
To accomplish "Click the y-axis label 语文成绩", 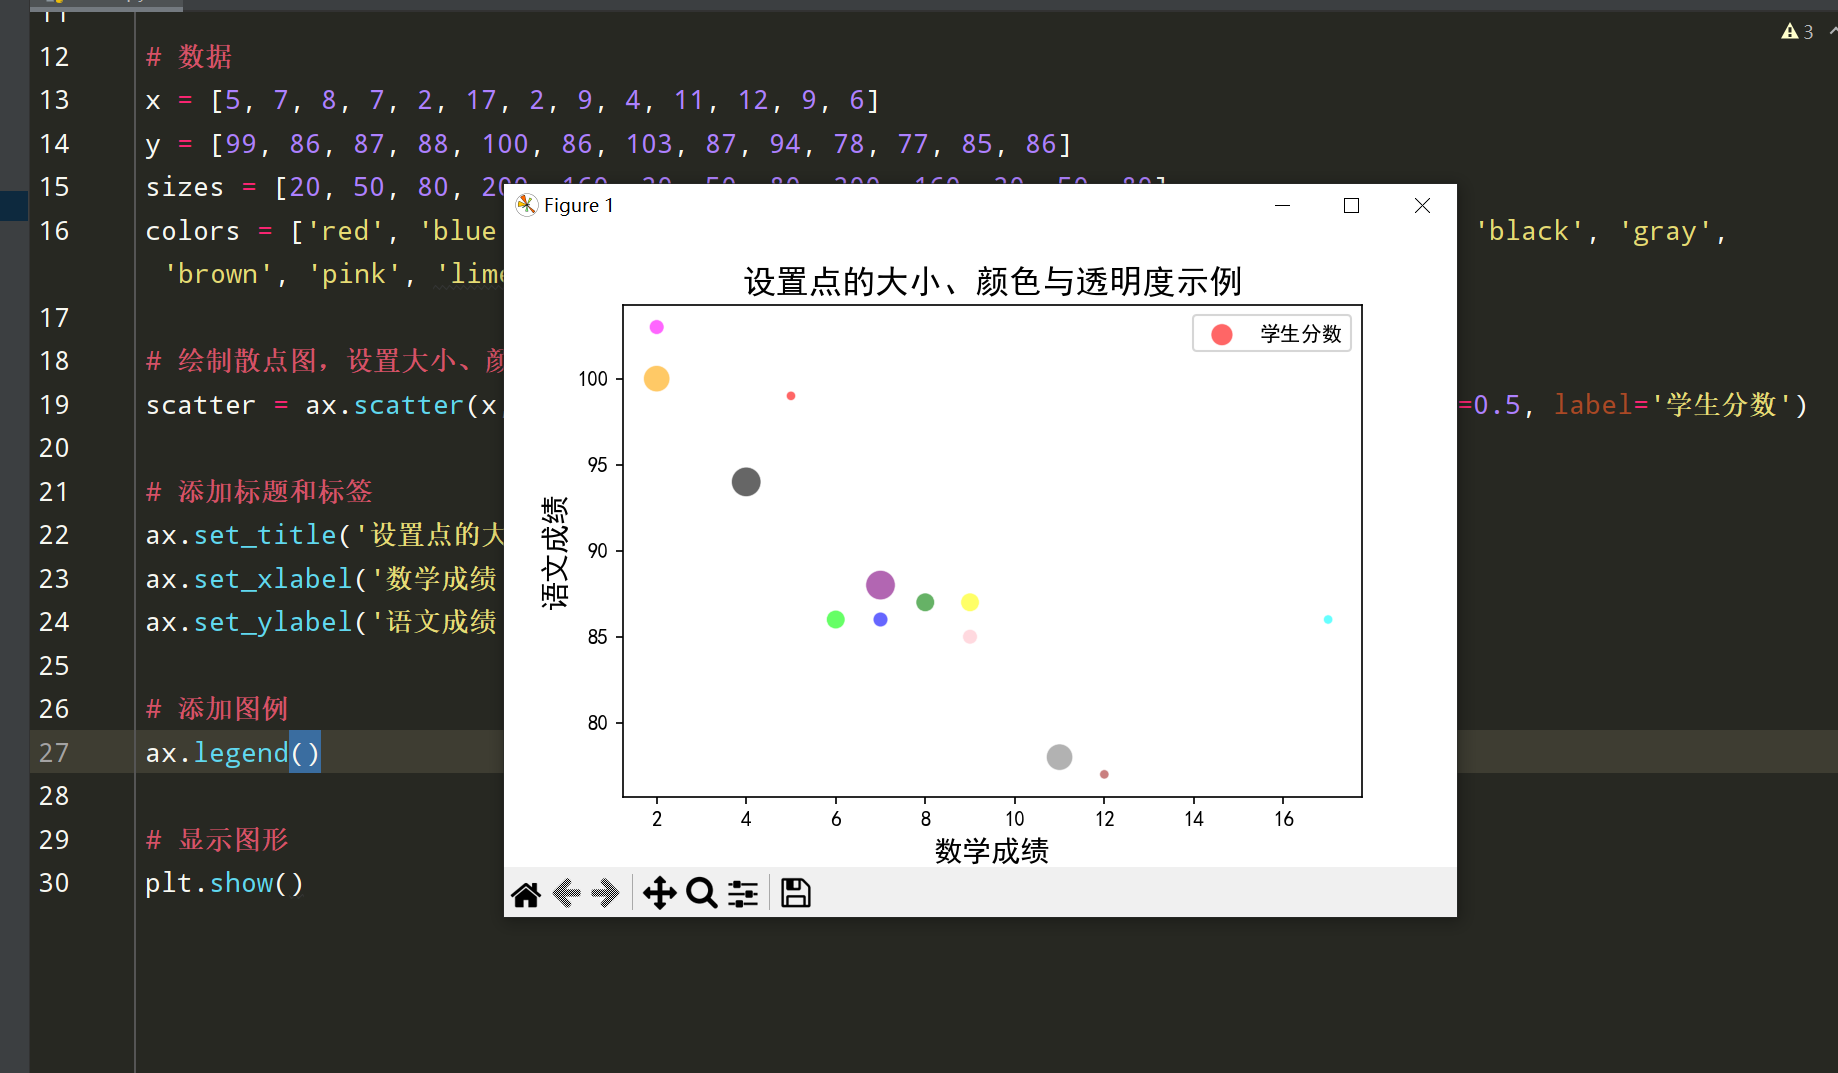I will tap(555, 552).
